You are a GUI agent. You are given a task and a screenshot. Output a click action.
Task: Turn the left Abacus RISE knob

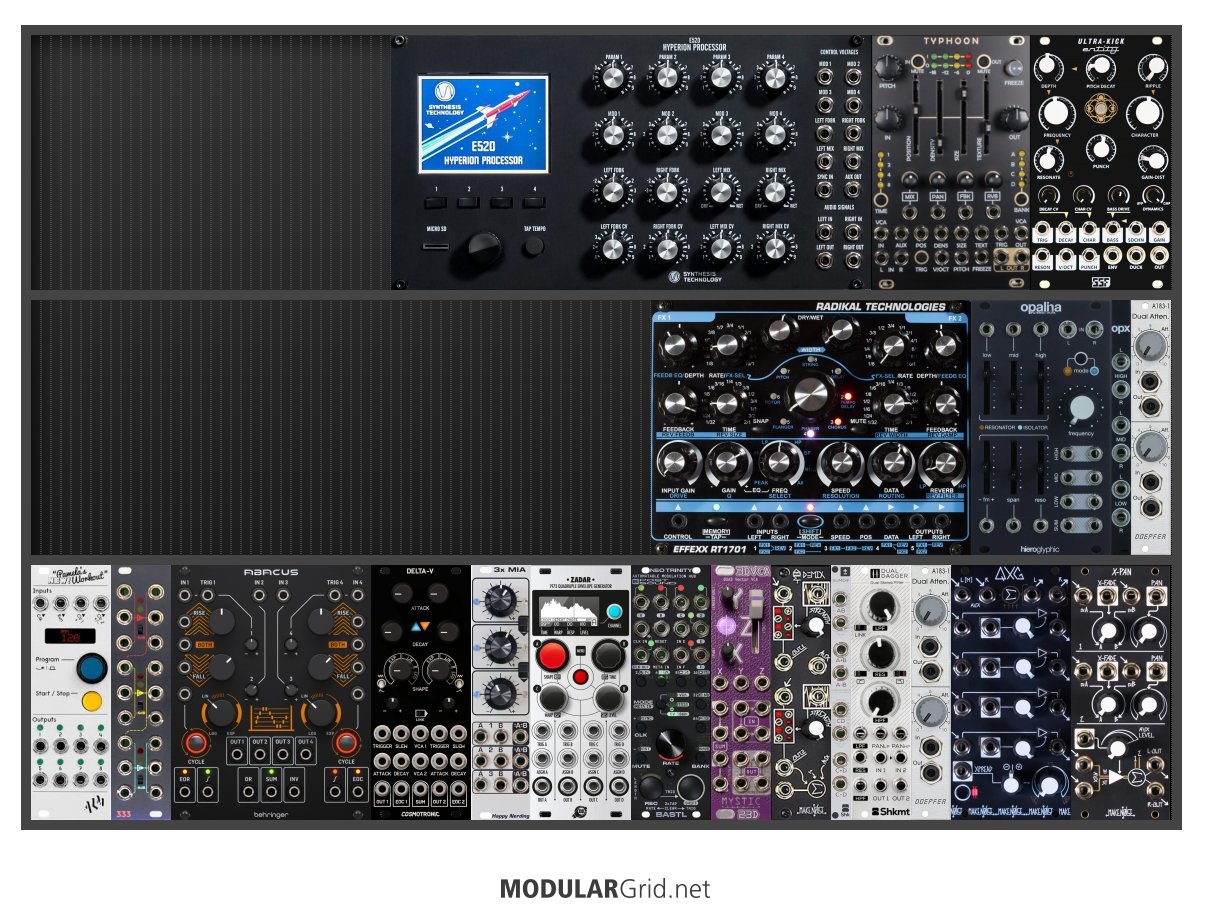pyautogui.click(x=221, y=621)
